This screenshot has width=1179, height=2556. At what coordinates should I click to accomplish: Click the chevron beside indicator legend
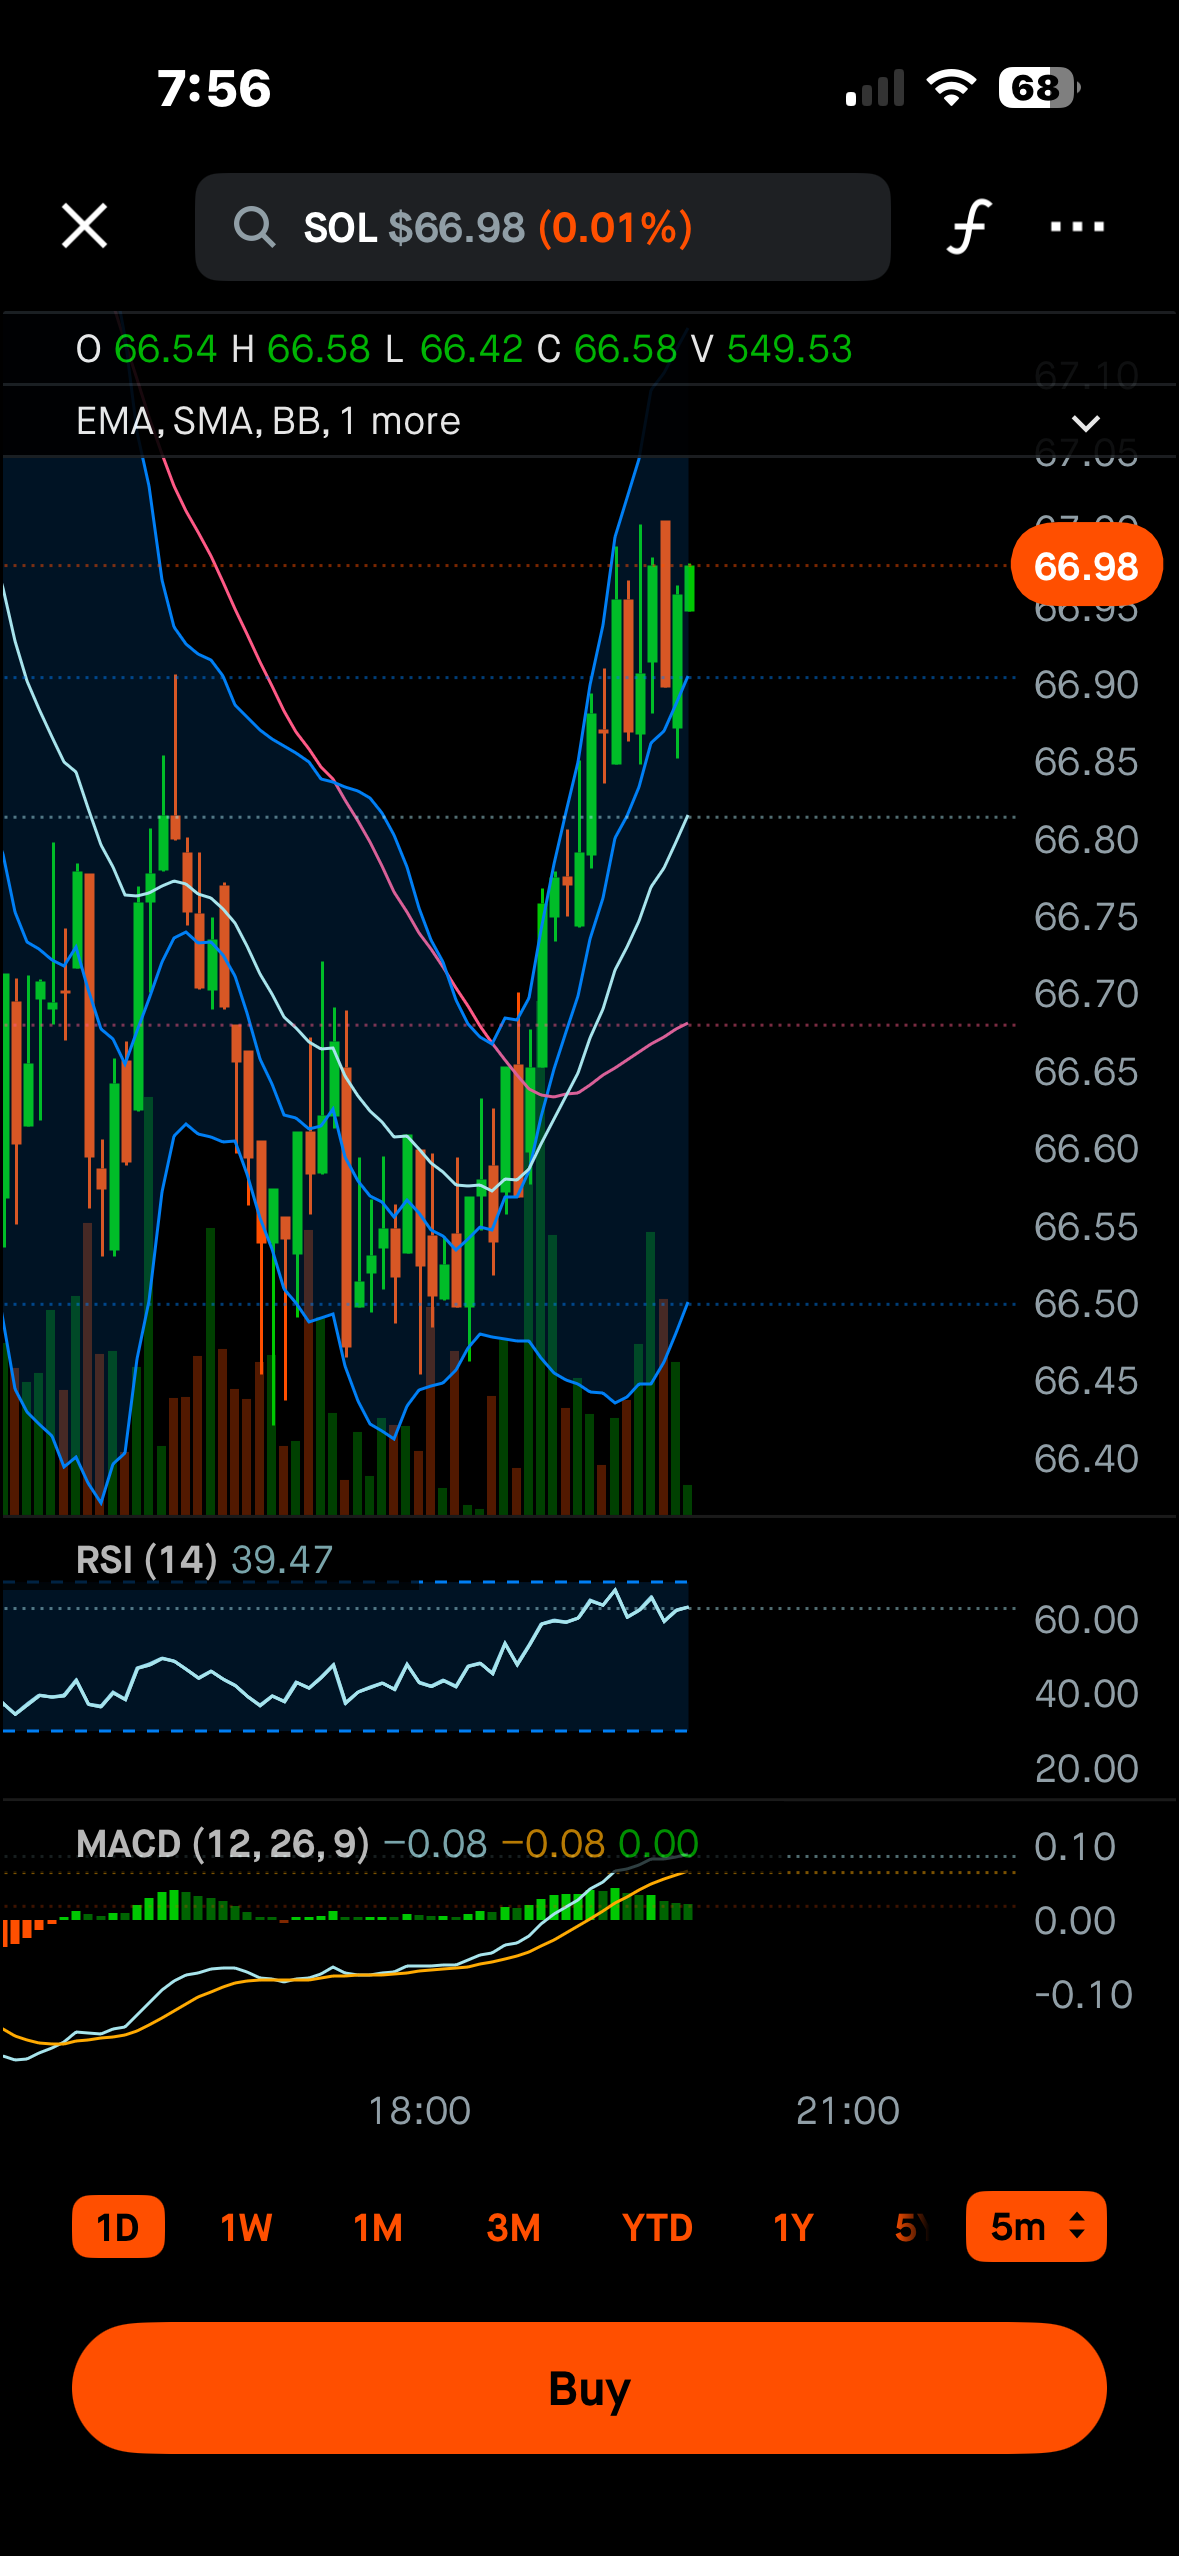1086,423
